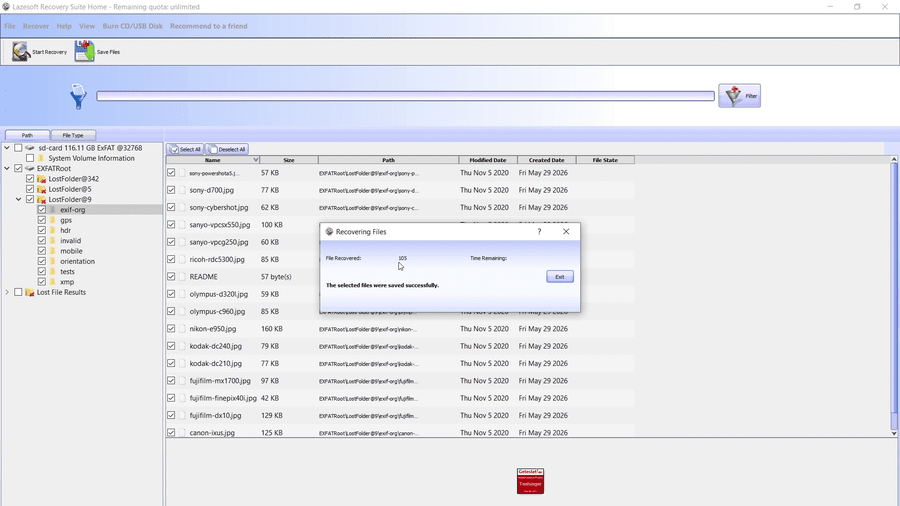Sort by the File State column header
This screenshot has height=506, width=900.
(605, 160)
